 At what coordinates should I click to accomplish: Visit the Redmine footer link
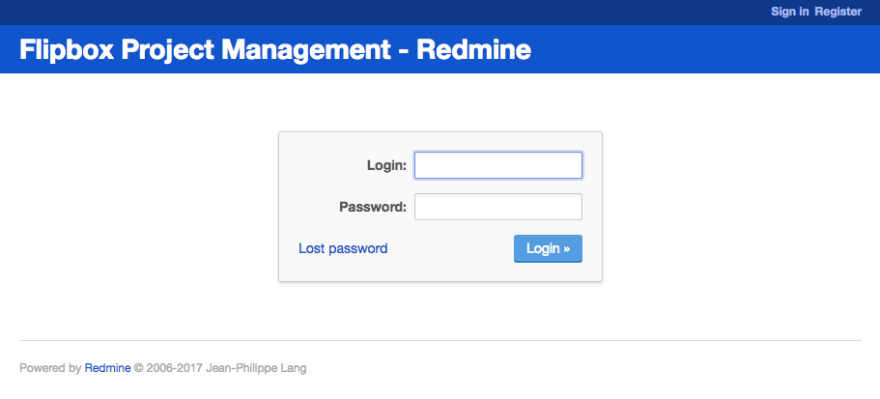pos(108,369)
